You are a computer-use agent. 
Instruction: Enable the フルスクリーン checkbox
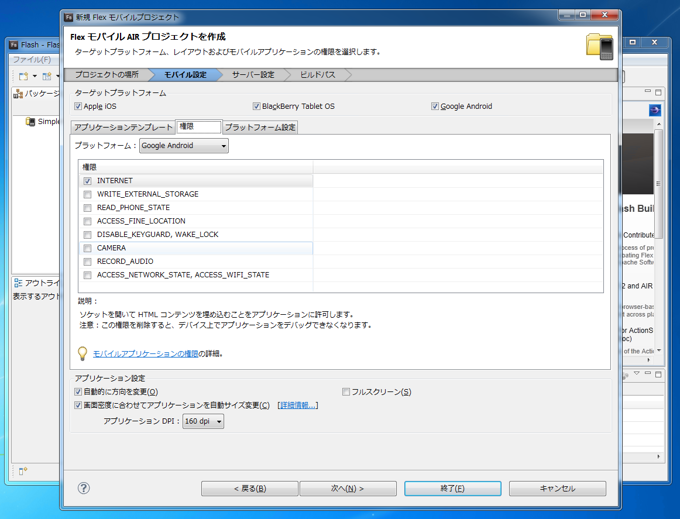346,392
